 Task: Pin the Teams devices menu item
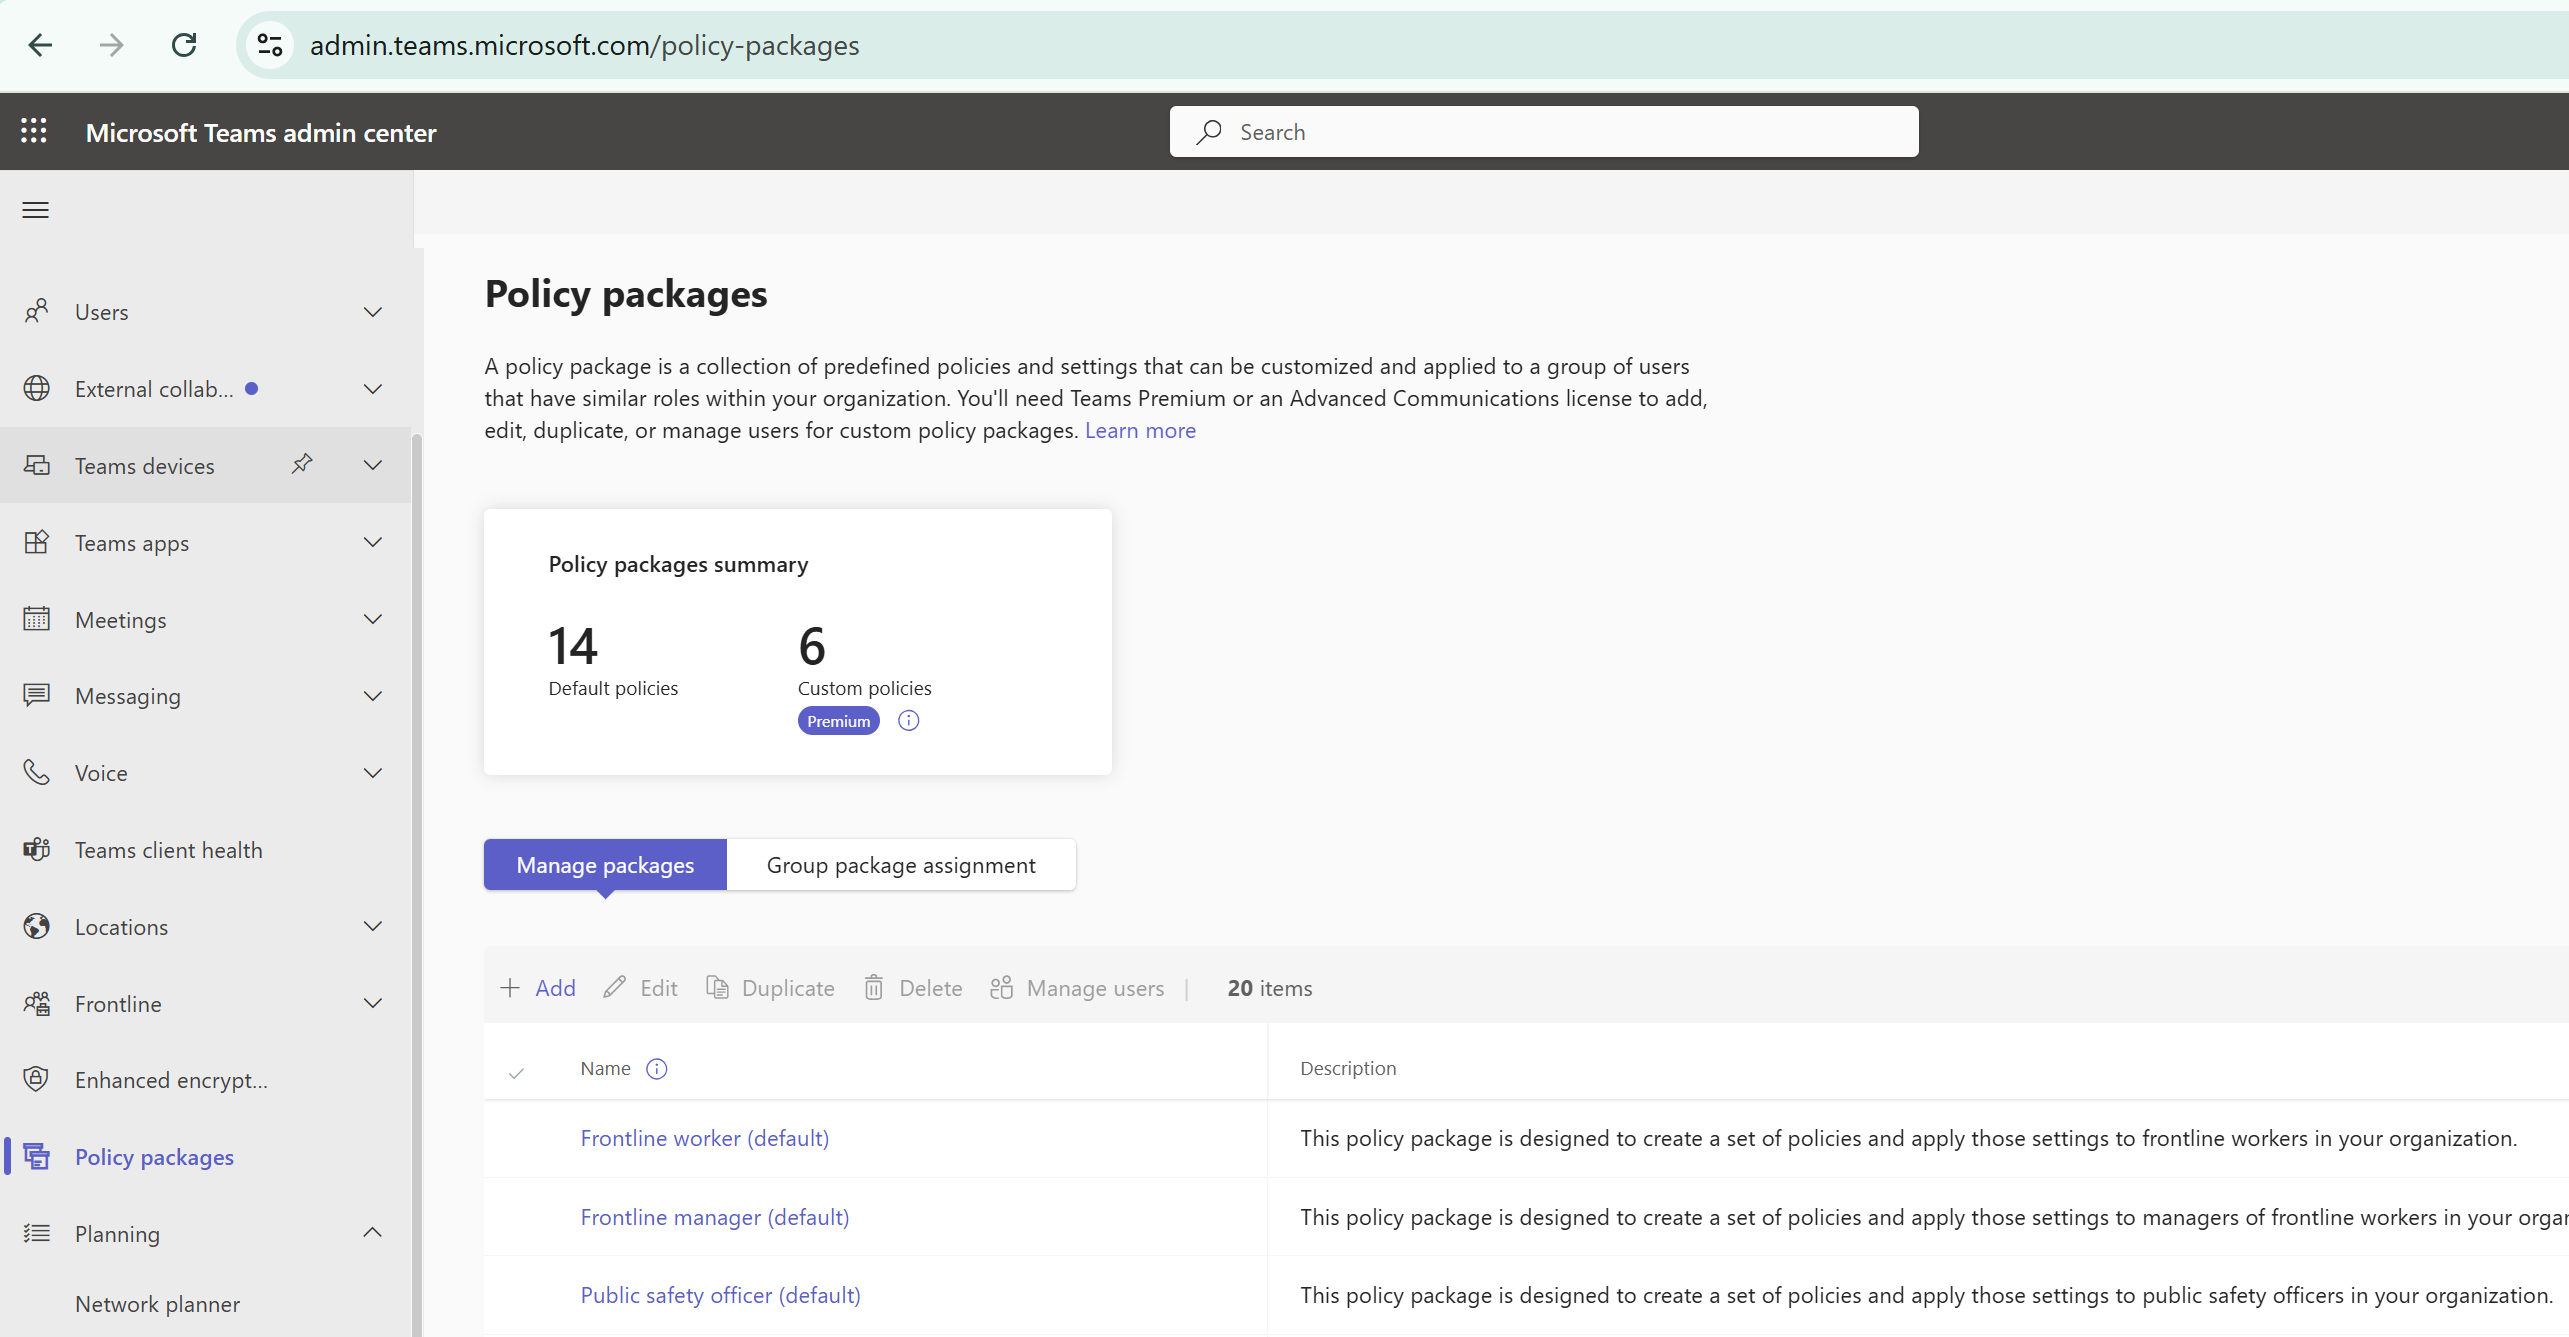302,464
